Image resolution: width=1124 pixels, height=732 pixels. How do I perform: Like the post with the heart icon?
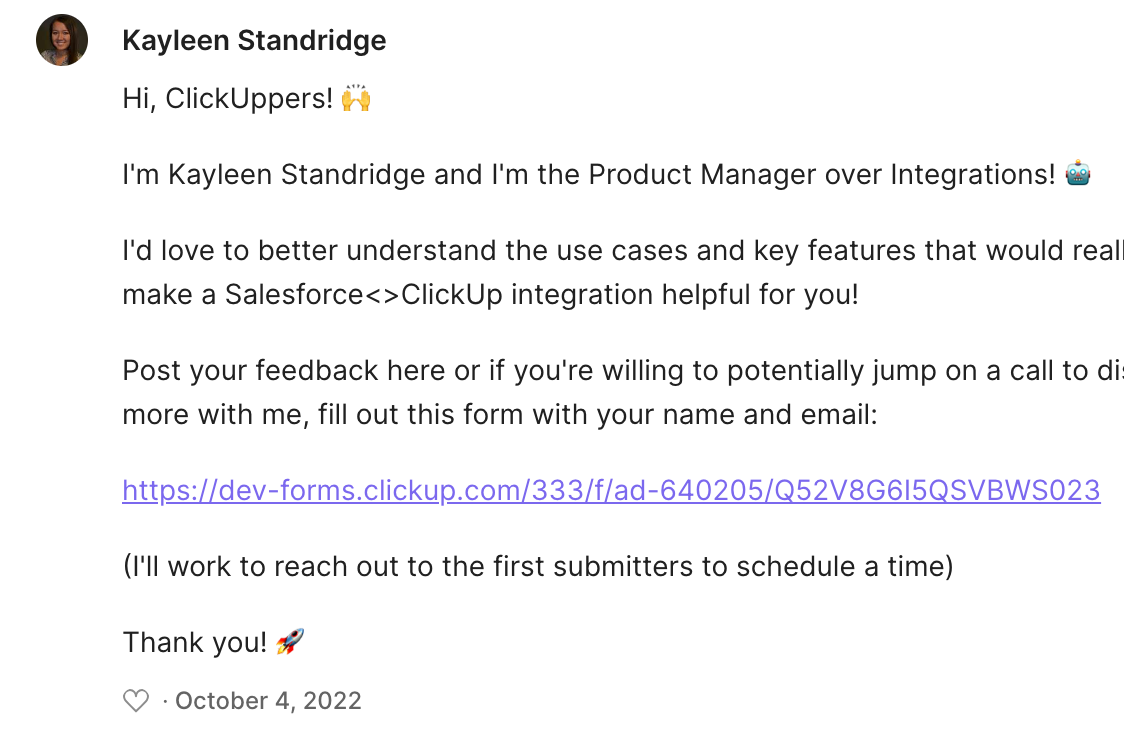point(135,700)
